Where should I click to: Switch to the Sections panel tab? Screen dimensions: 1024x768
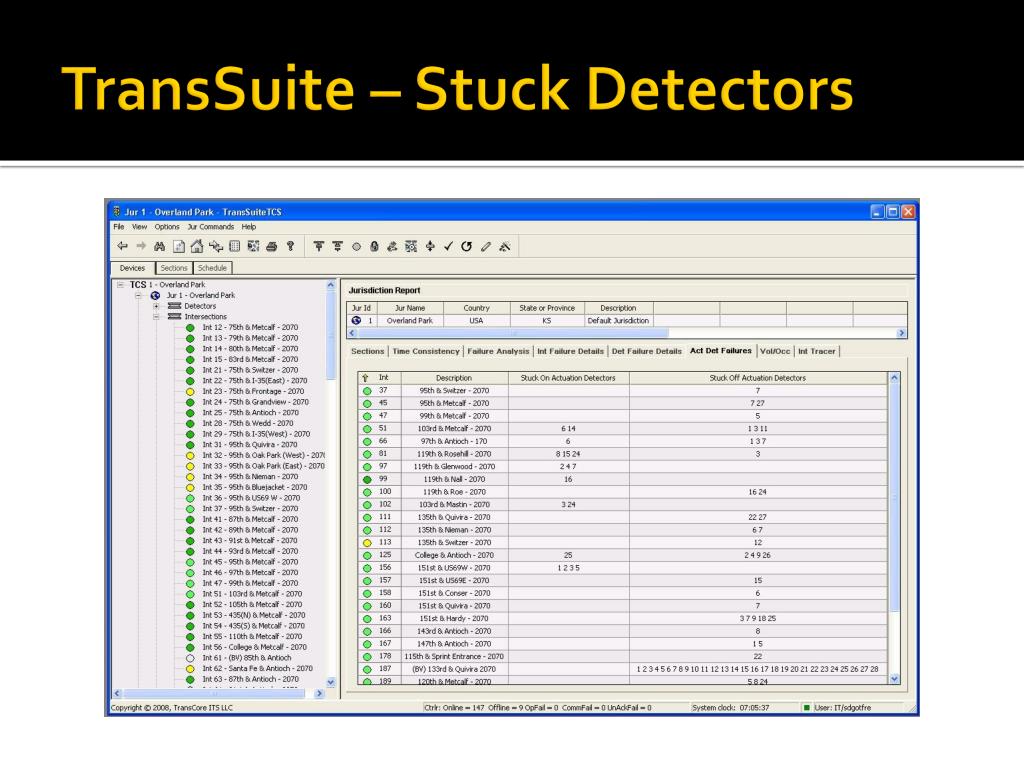(x=174, y=268)
